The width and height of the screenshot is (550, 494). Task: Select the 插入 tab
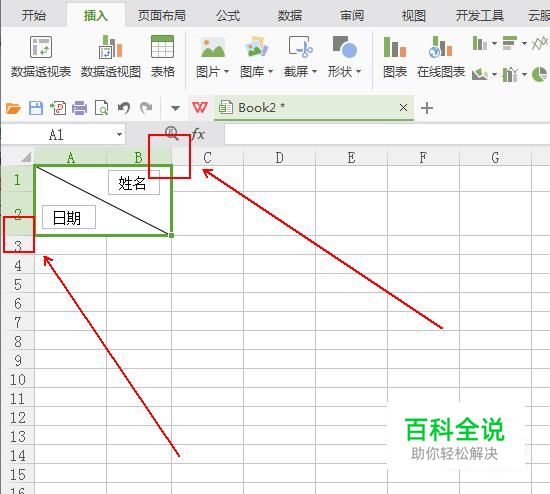tap(95, 16)
